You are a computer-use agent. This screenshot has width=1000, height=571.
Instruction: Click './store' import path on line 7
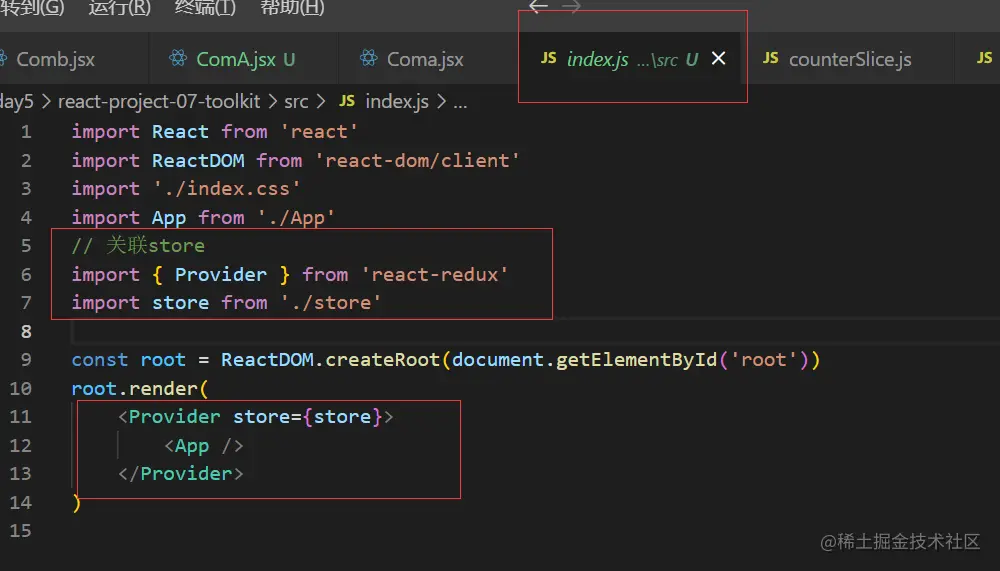(x=330, y=303)
